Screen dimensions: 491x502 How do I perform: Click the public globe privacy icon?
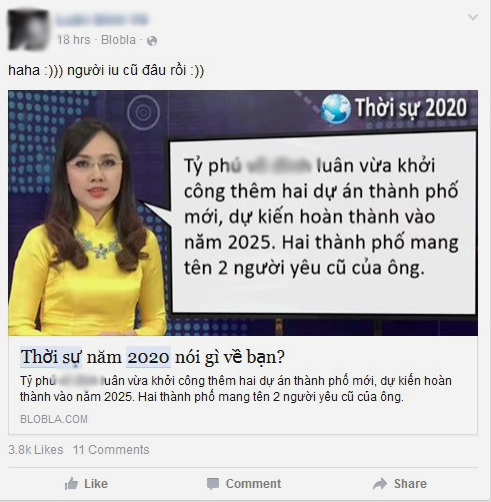click(152, 41)
